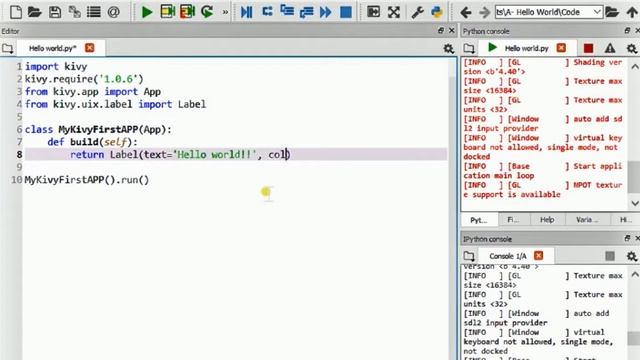Stop the IPython console gray square

pyautogui.click(x=610, y=256)
